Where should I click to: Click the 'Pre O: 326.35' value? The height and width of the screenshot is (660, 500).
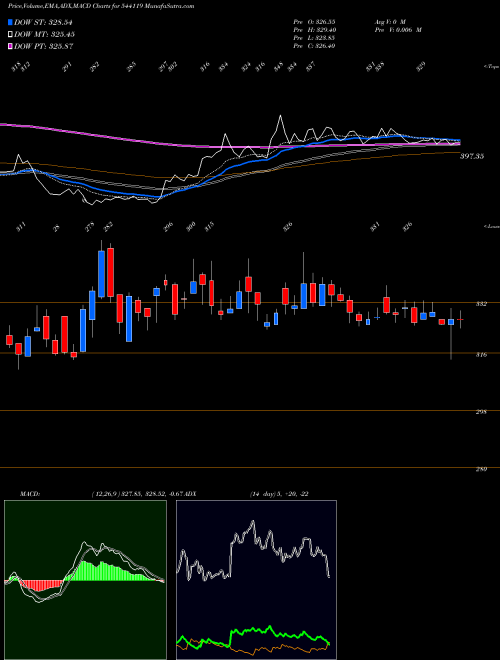tap(314, 21)
